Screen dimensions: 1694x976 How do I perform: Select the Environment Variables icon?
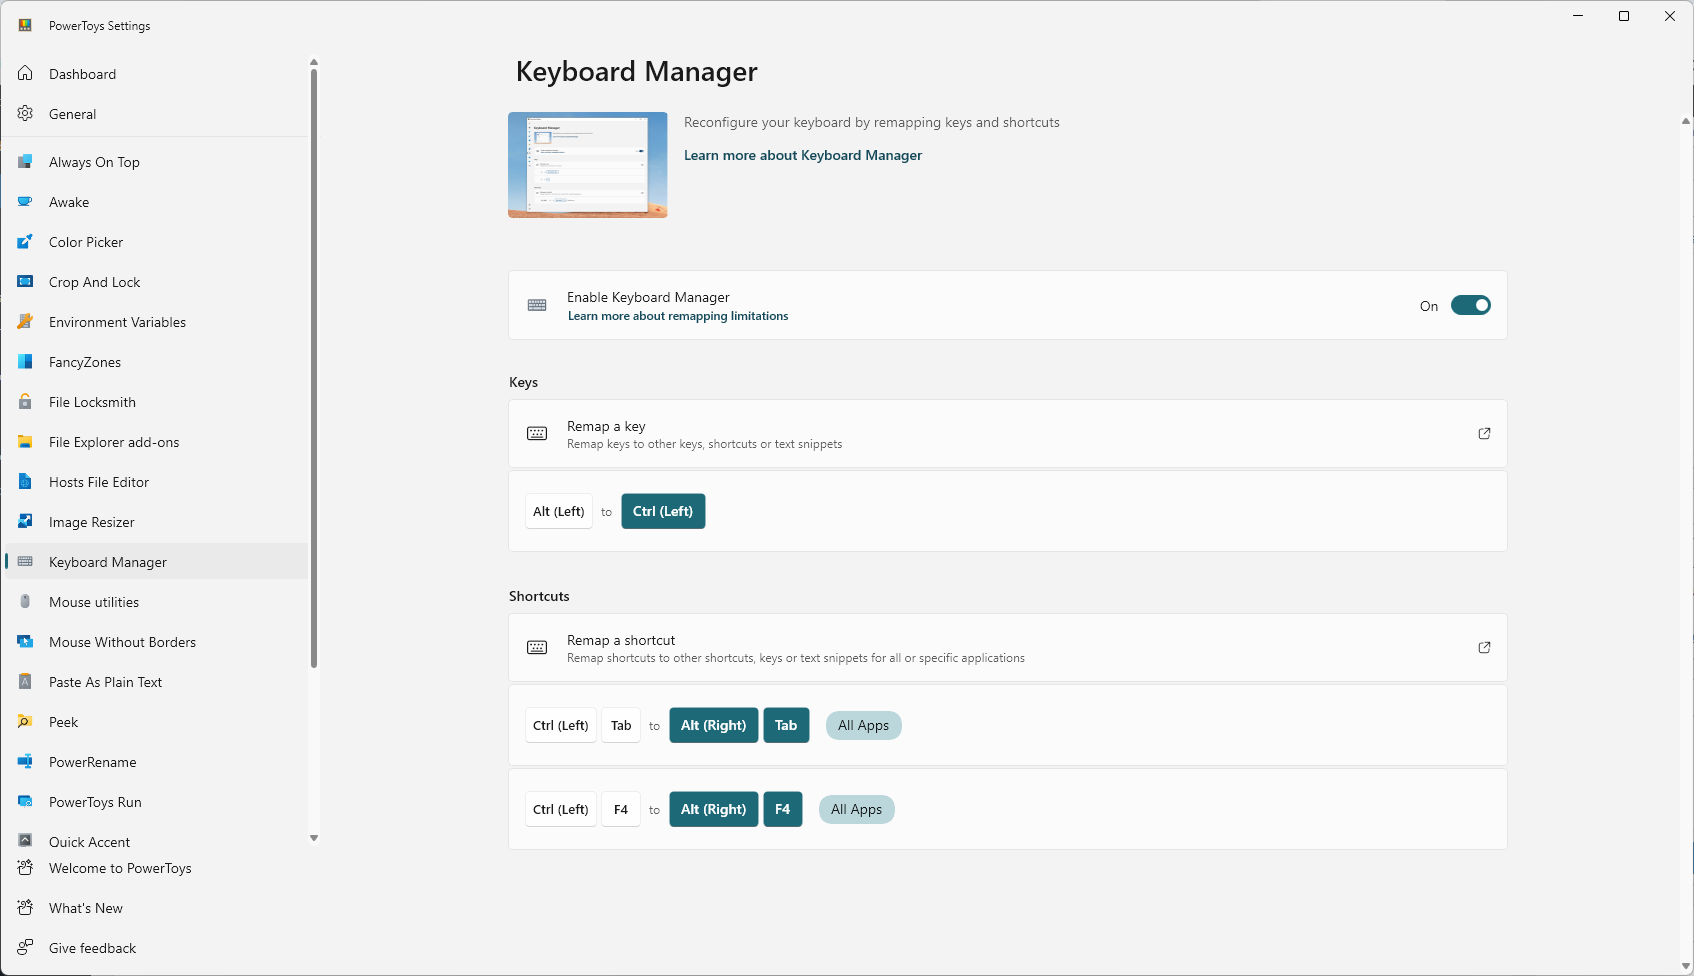[24, 321]
